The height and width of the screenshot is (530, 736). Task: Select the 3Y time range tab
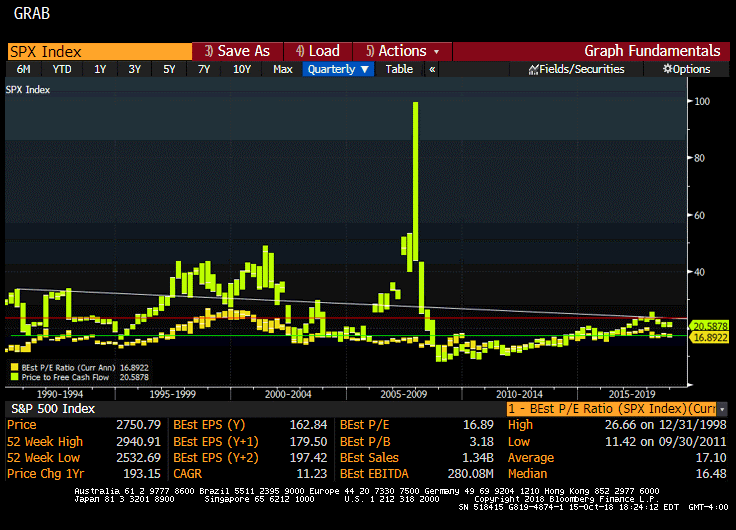pyautogui.click(x=134, y=69)
